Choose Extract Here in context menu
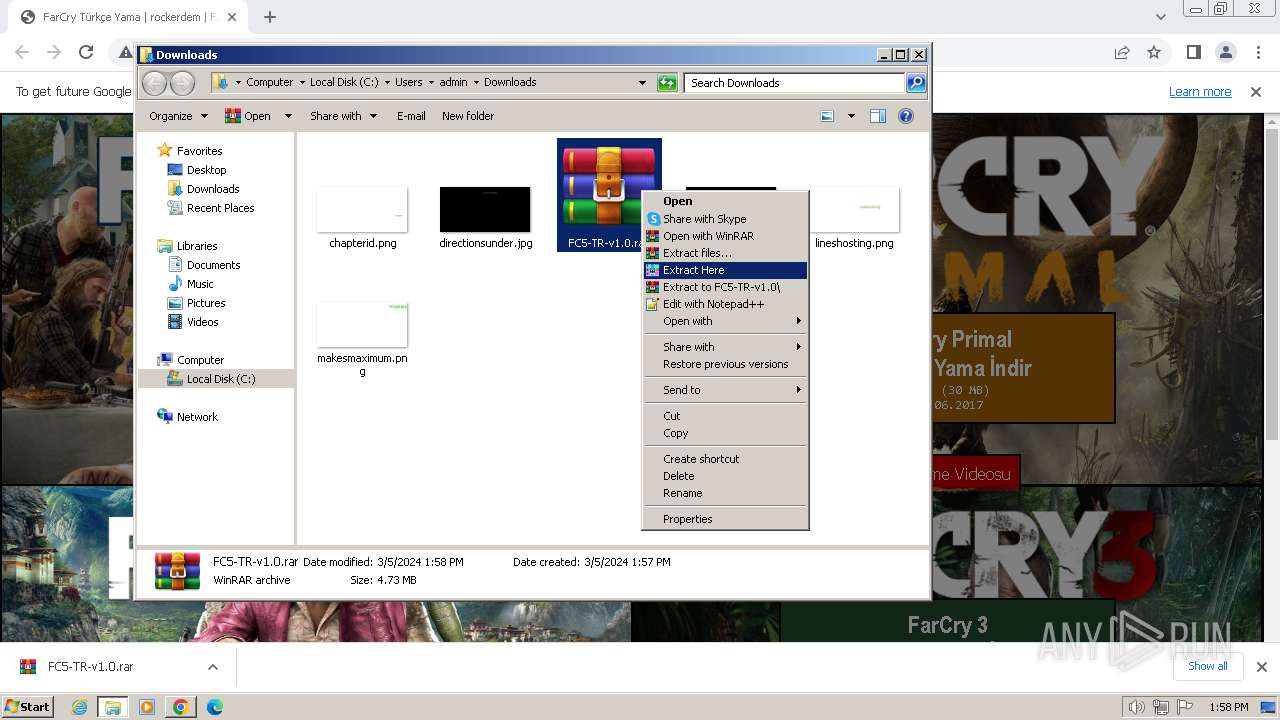 [x=725, y=270]
